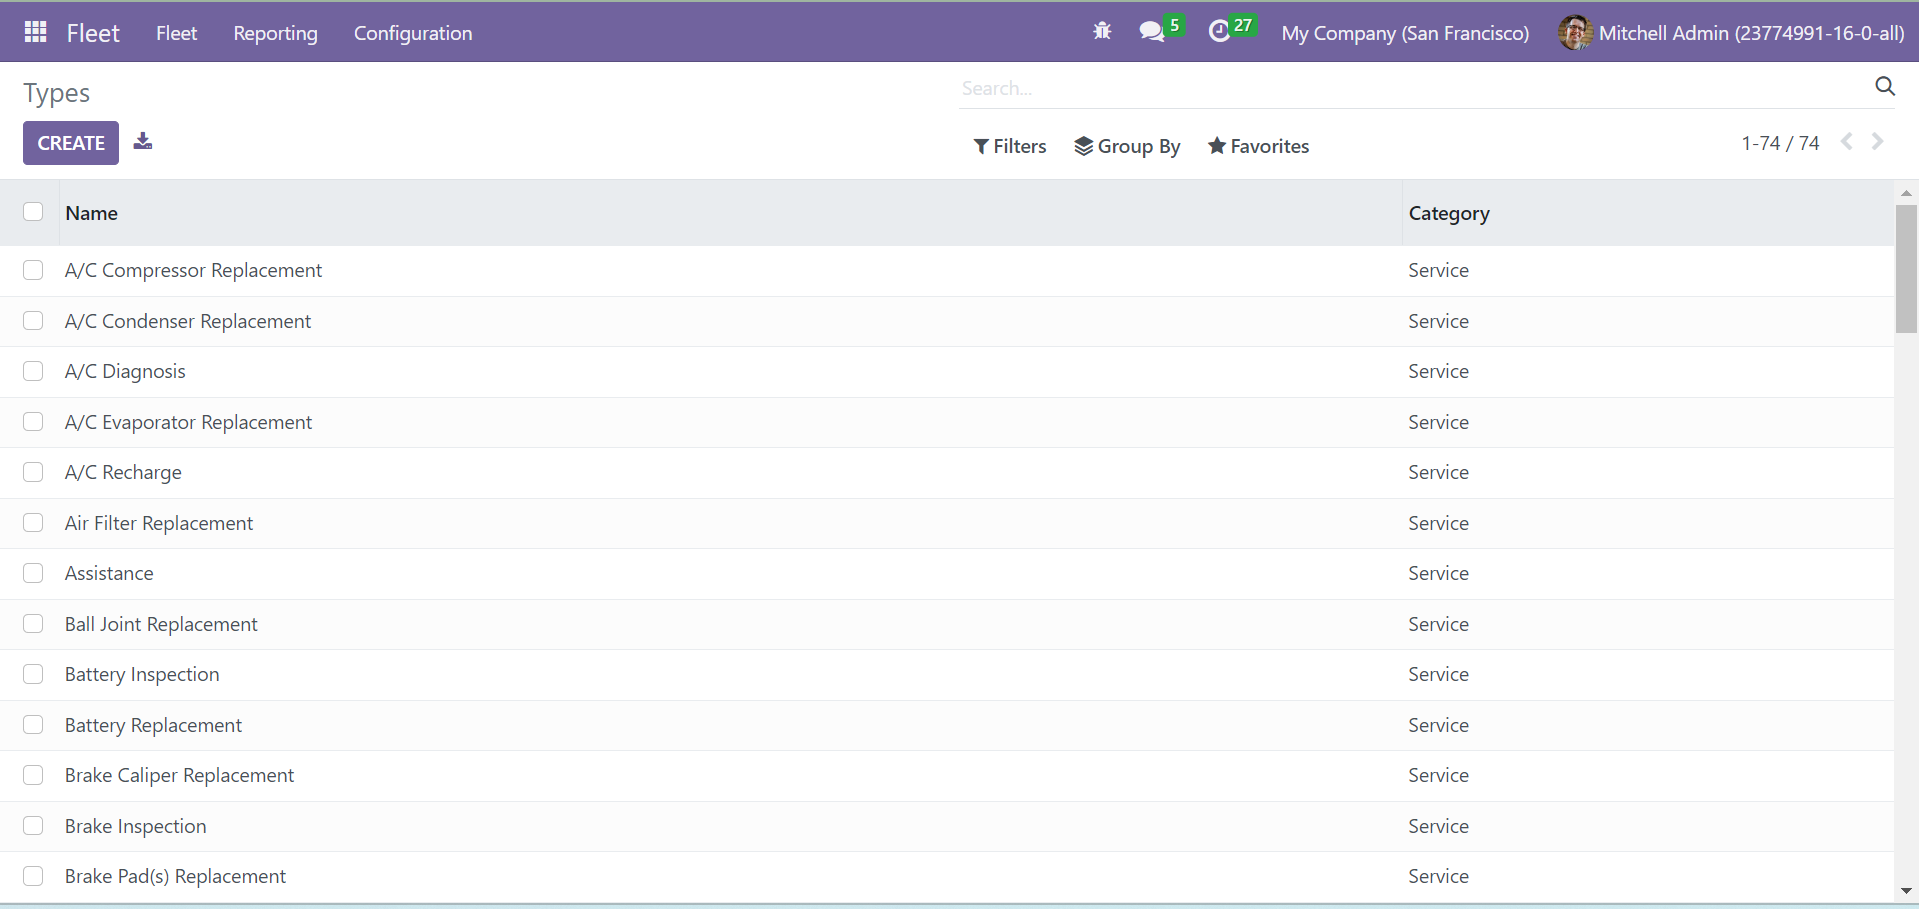Click Service category of Brake Inspection row

(x=1438, y=826)
